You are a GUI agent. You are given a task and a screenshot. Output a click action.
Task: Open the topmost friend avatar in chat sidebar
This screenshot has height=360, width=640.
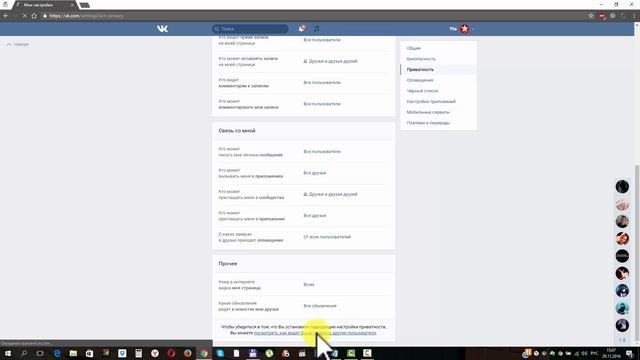pos(622,187)
